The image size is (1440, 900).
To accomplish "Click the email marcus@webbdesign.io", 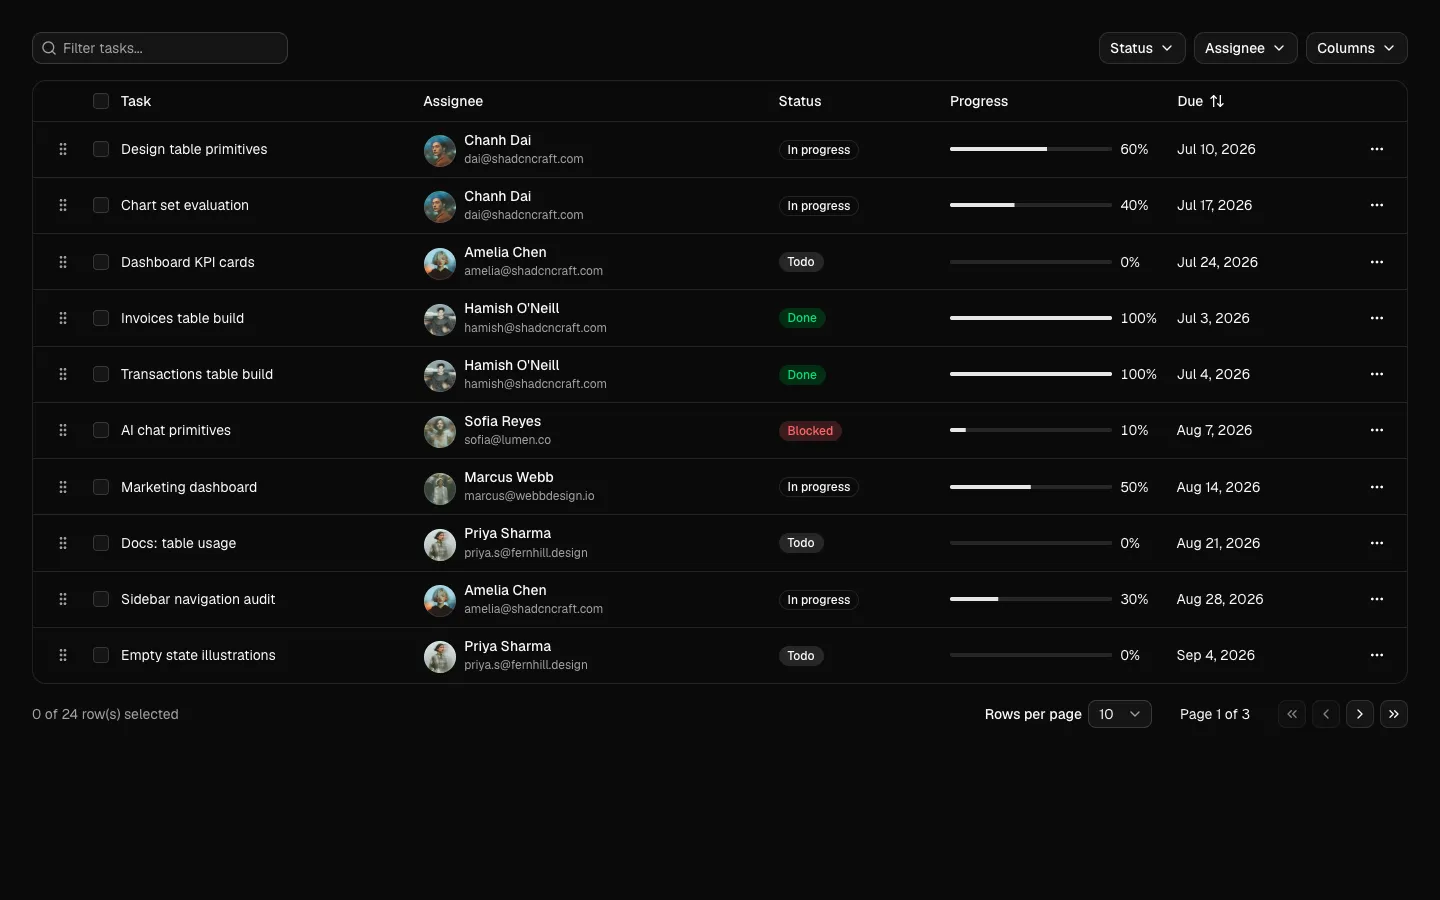I will tap(529, 496).
